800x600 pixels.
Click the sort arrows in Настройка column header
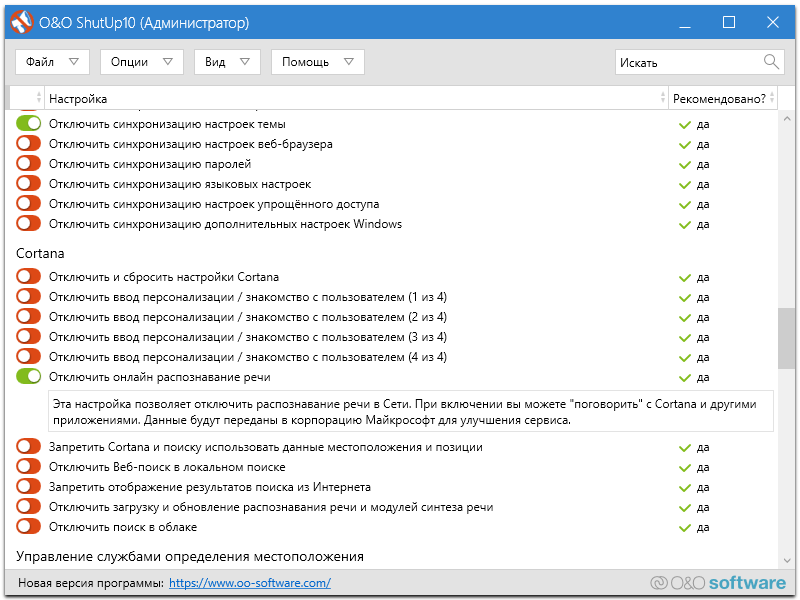(662, 98)
